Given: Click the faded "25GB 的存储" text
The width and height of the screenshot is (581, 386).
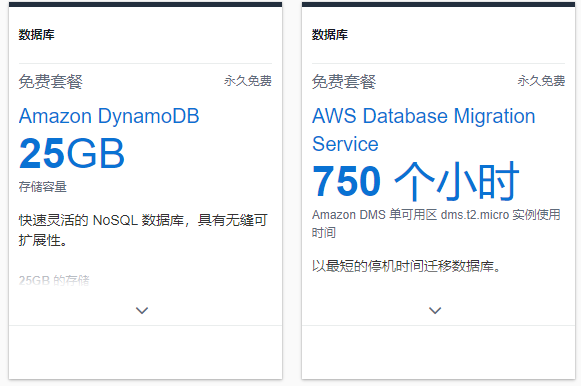Looking at the screenshot, I should pyautogui.click(x=54, y=280).
